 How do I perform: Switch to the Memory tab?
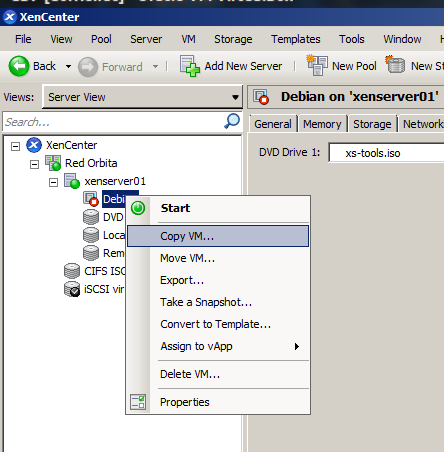tap(322, 124)
